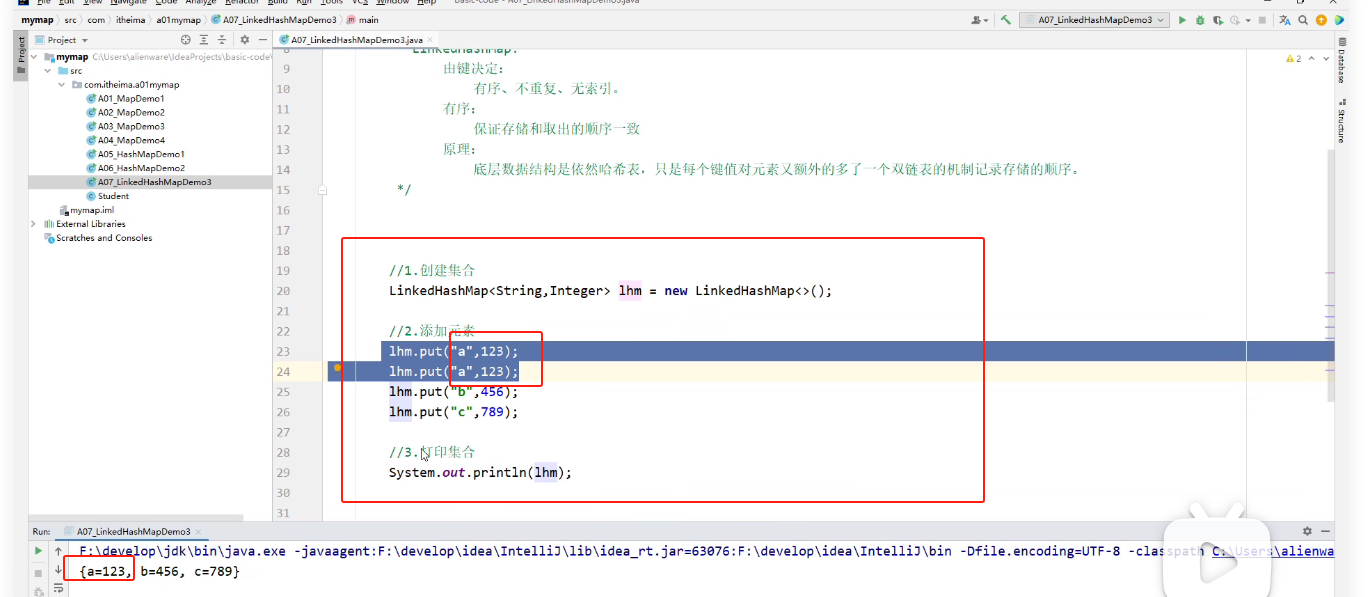
Task: Rerun the program from the Run panel
Action: (x=38, y=551)
